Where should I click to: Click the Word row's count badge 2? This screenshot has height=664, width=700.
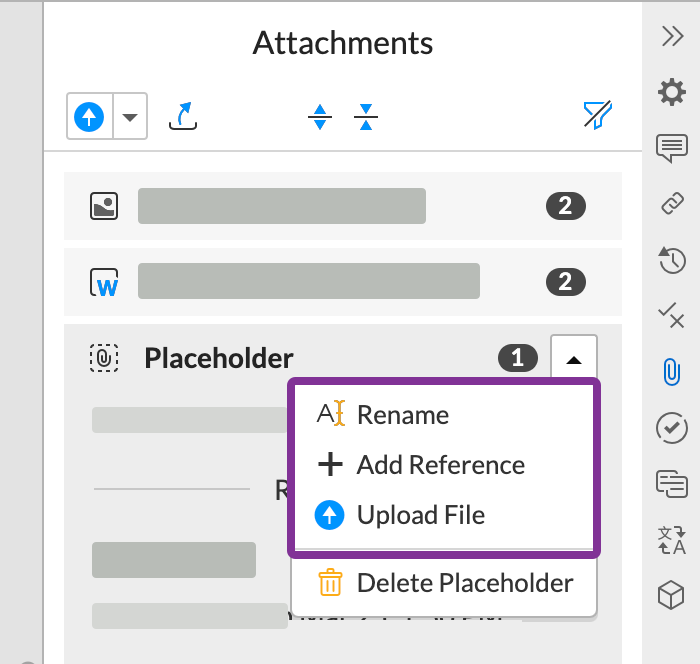pyautogui.click(x=566, y=282)
